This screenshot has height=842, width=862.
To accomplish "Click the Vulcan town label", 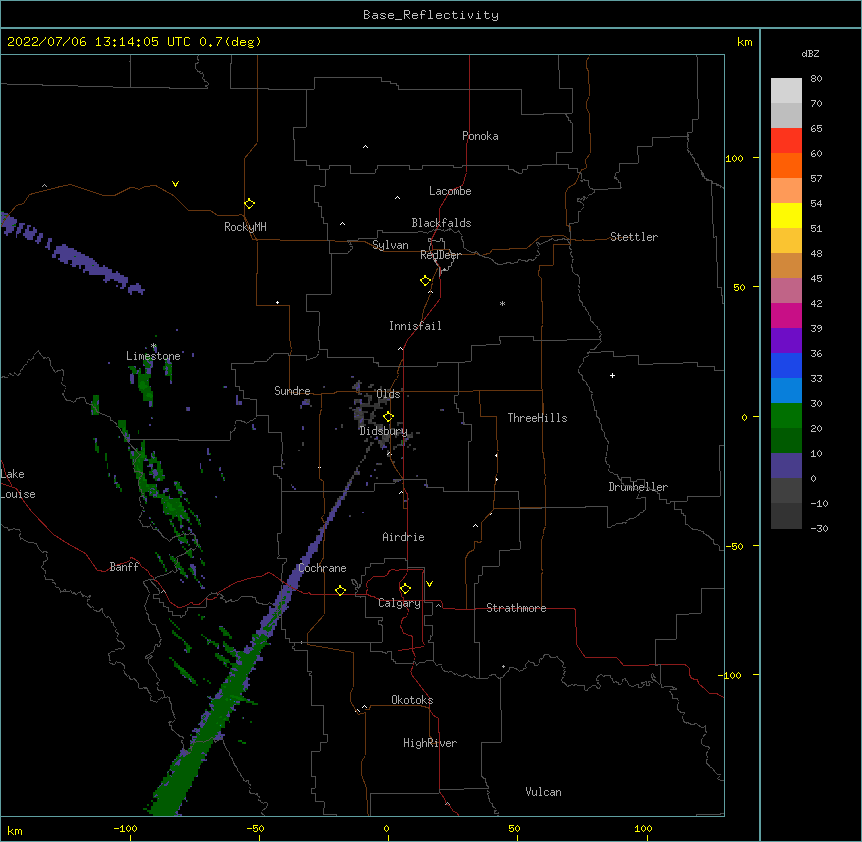I will pos(543,792).
